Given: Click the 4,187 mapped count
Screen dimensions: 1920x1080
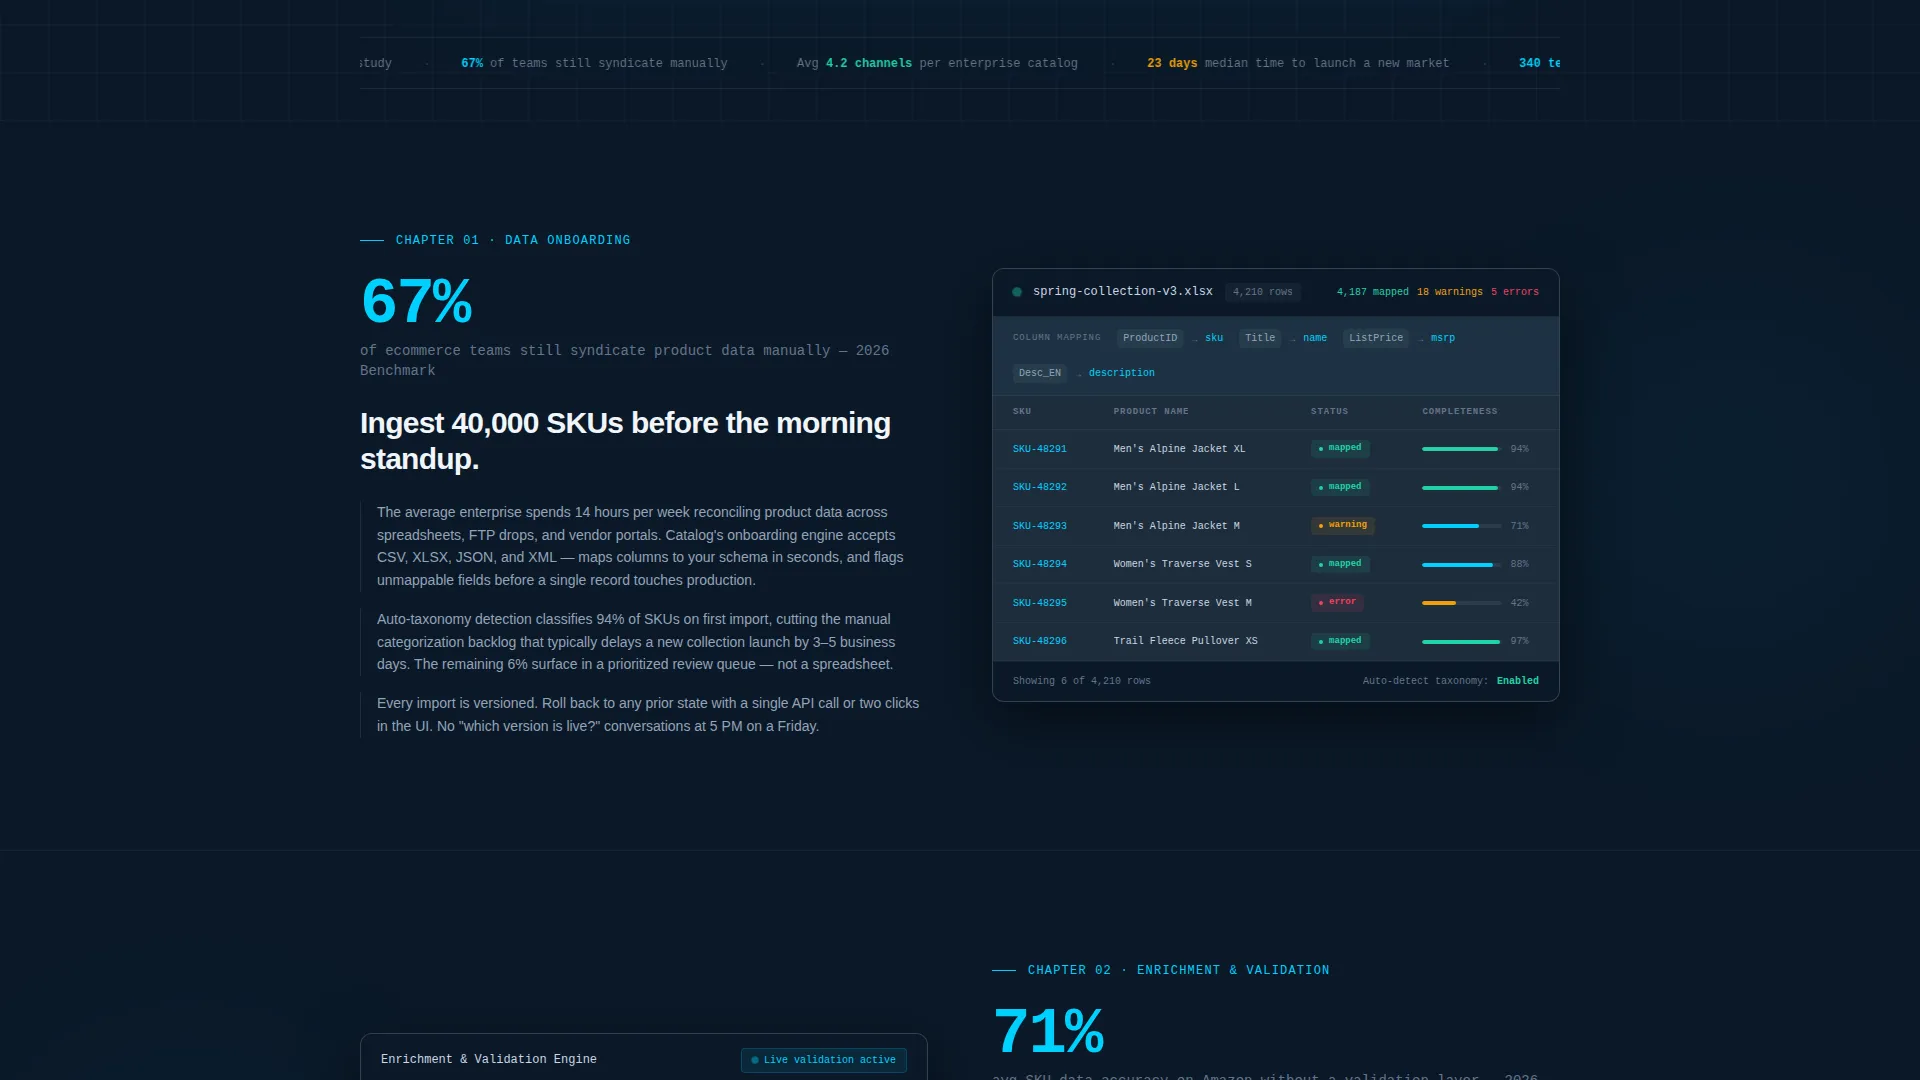Looking at the screenshot, I should point(1372,292).
